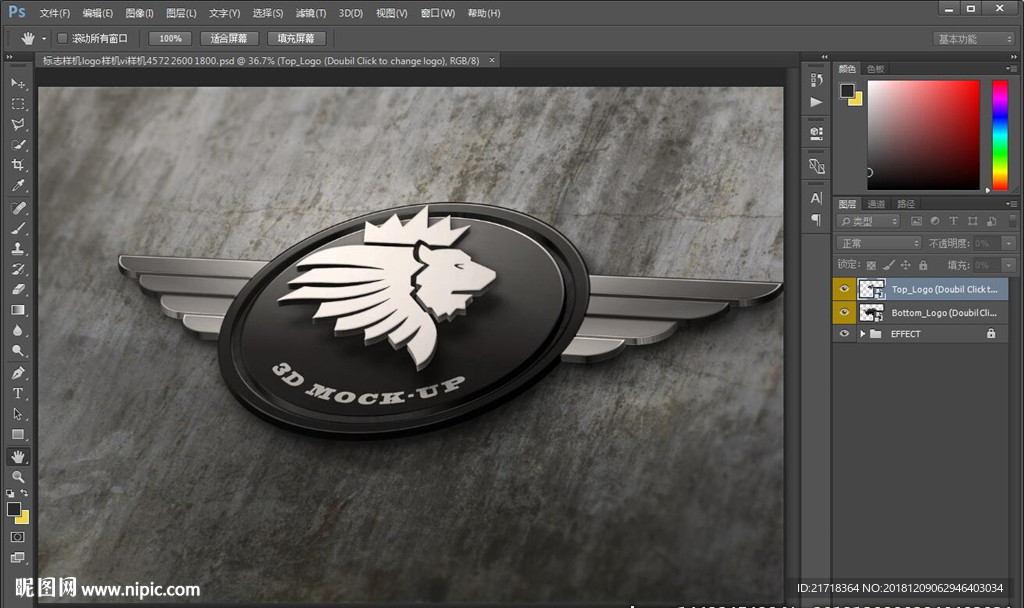Select the Clone Stamp tool
Viewport: 1024px width, 608px height.
click(18, 249)
